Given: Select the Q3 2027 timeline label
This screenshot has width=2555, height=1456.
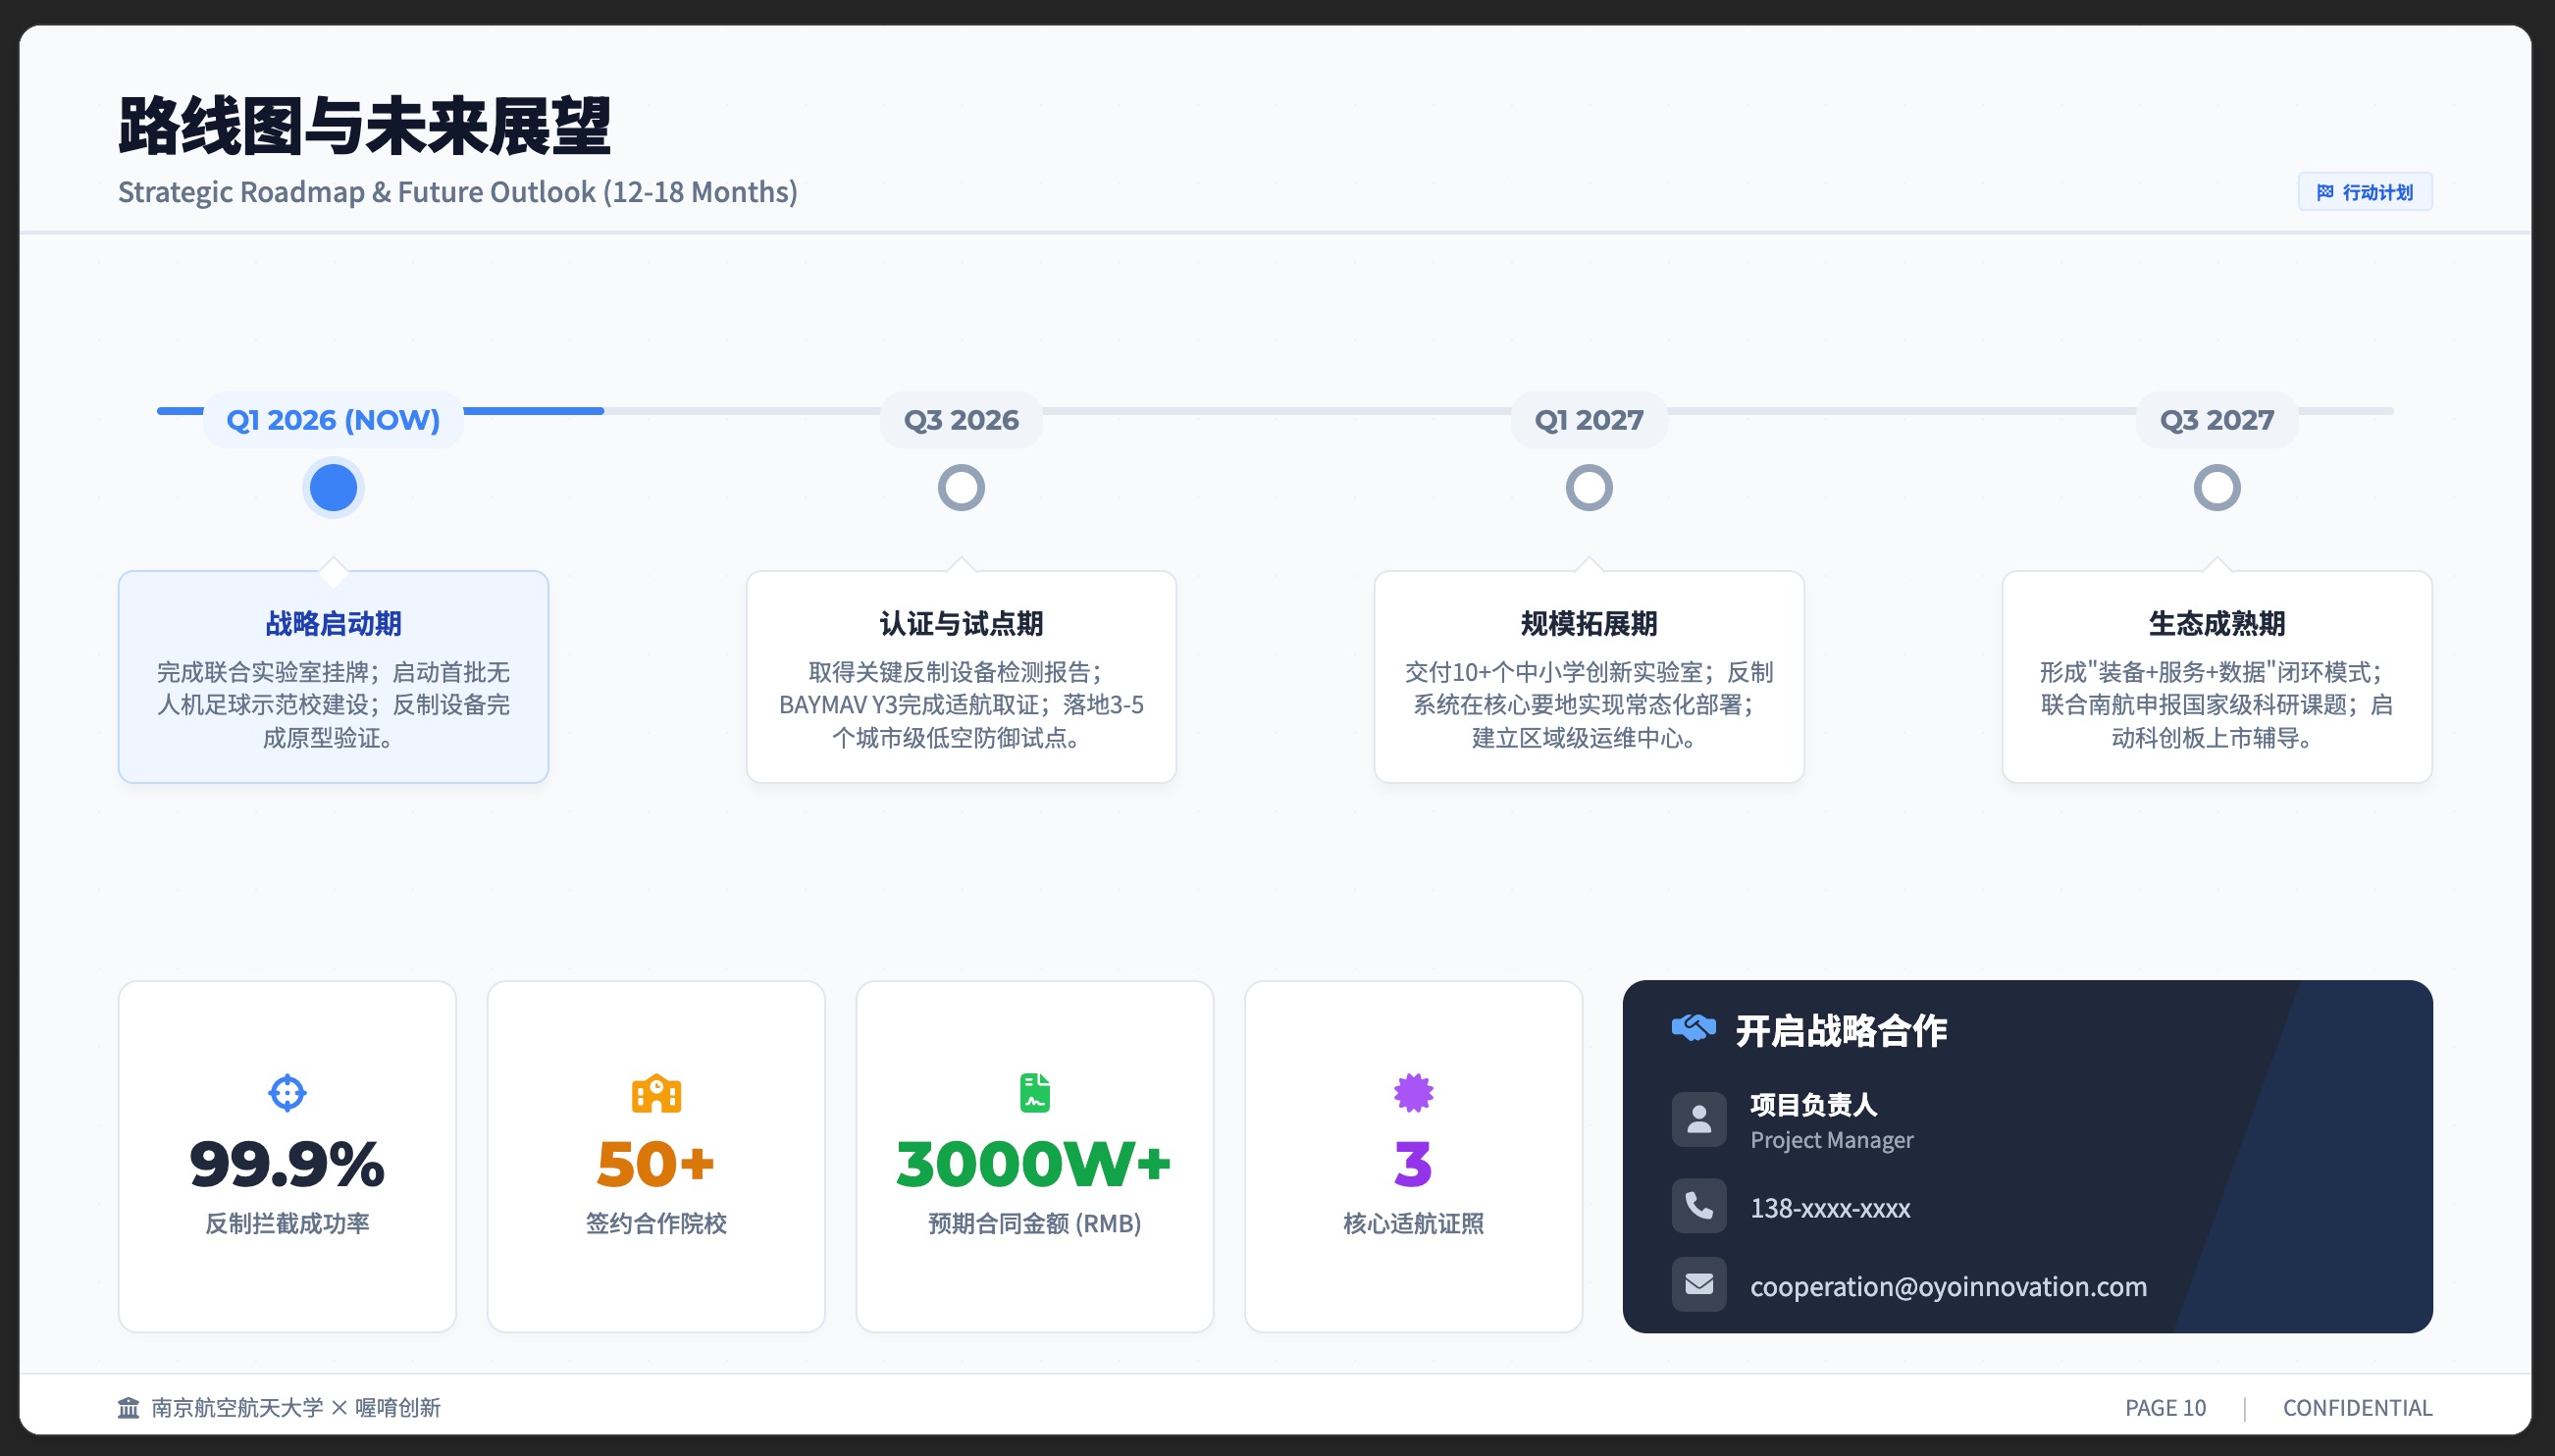Looking at the screenshot, I should [x=2217, y=420].
